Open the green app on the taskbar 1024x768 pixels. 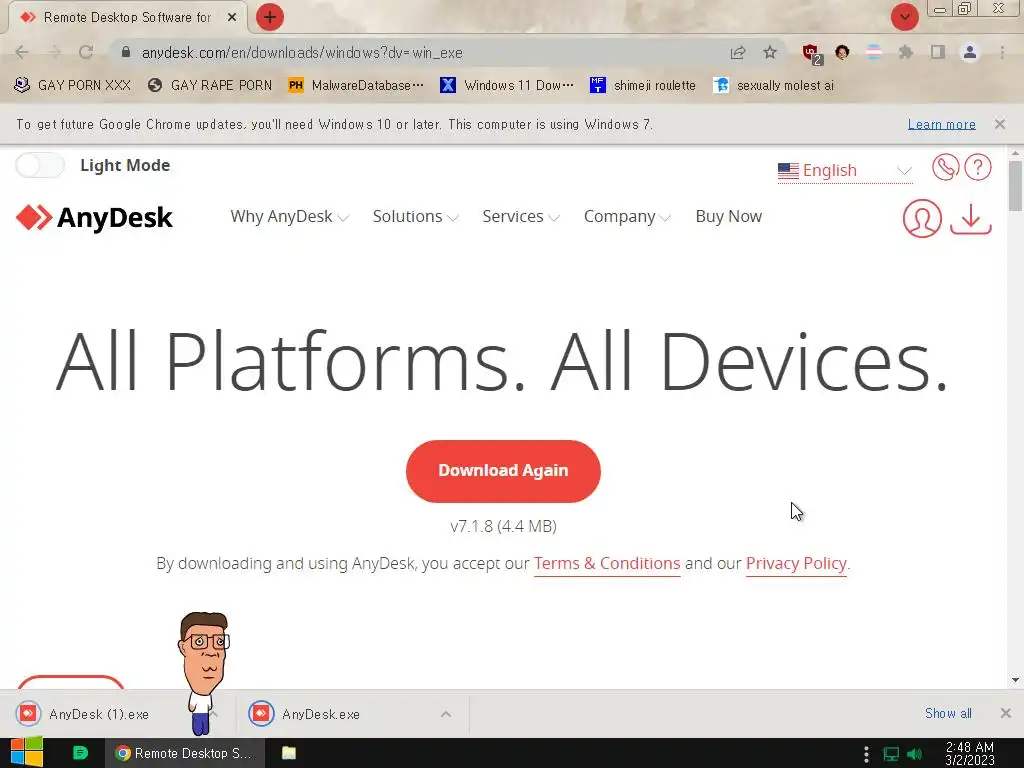(x=80, y=753)
